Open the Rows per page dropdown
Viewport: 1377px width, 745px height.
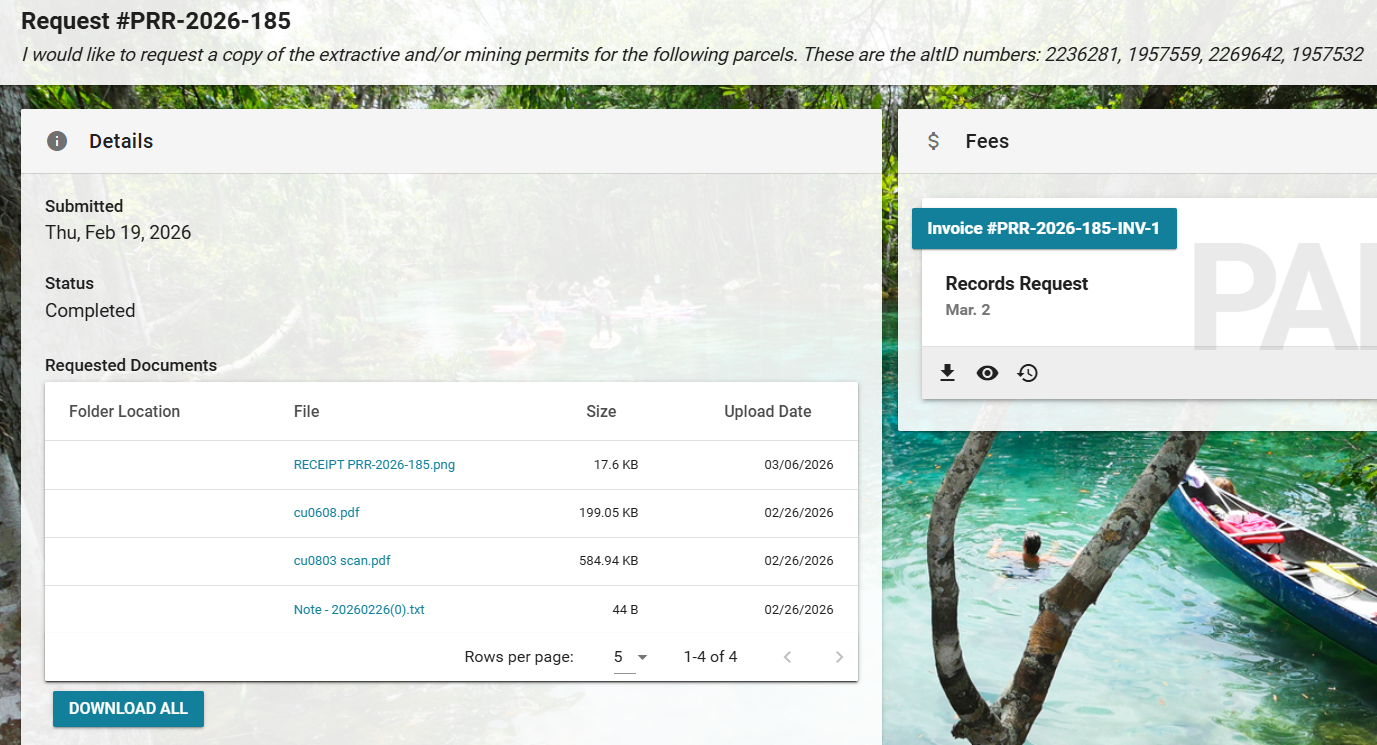click(x=631, y=657)
